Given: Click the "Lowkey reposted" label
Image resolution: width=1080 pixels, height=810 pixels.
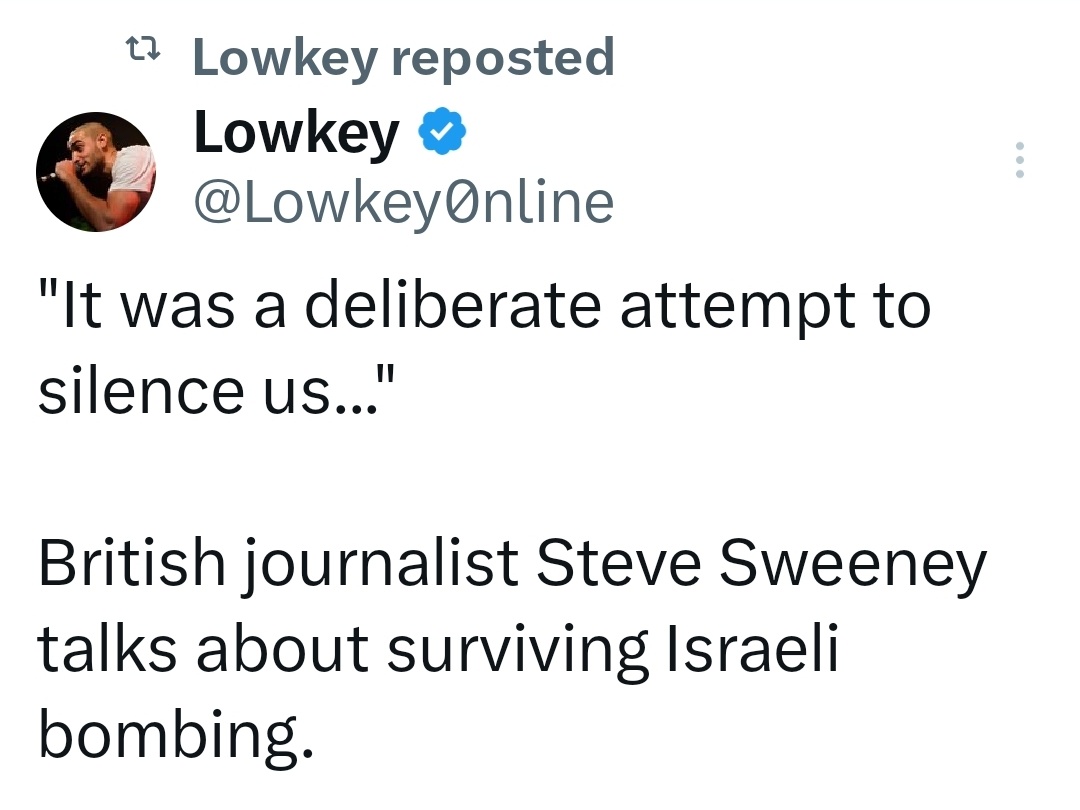Looking at the screenshot, I should [x=402, y=57].
